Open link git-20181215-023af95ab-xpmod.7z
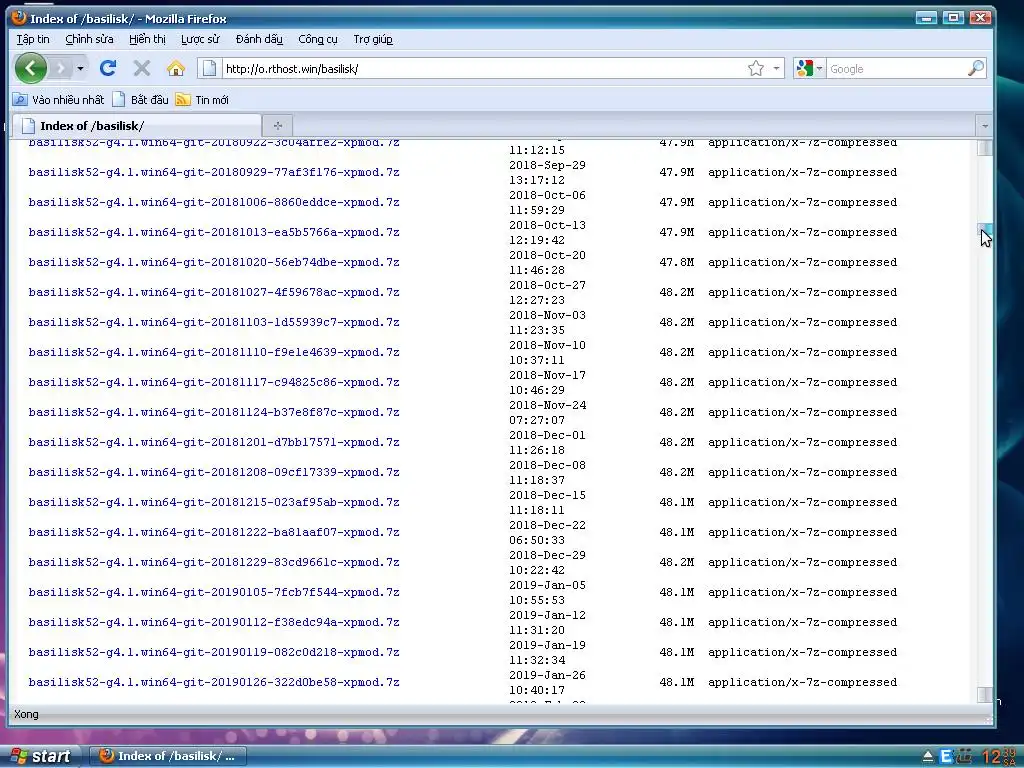Screen dimensions: 1024x768 coord(214,503)
